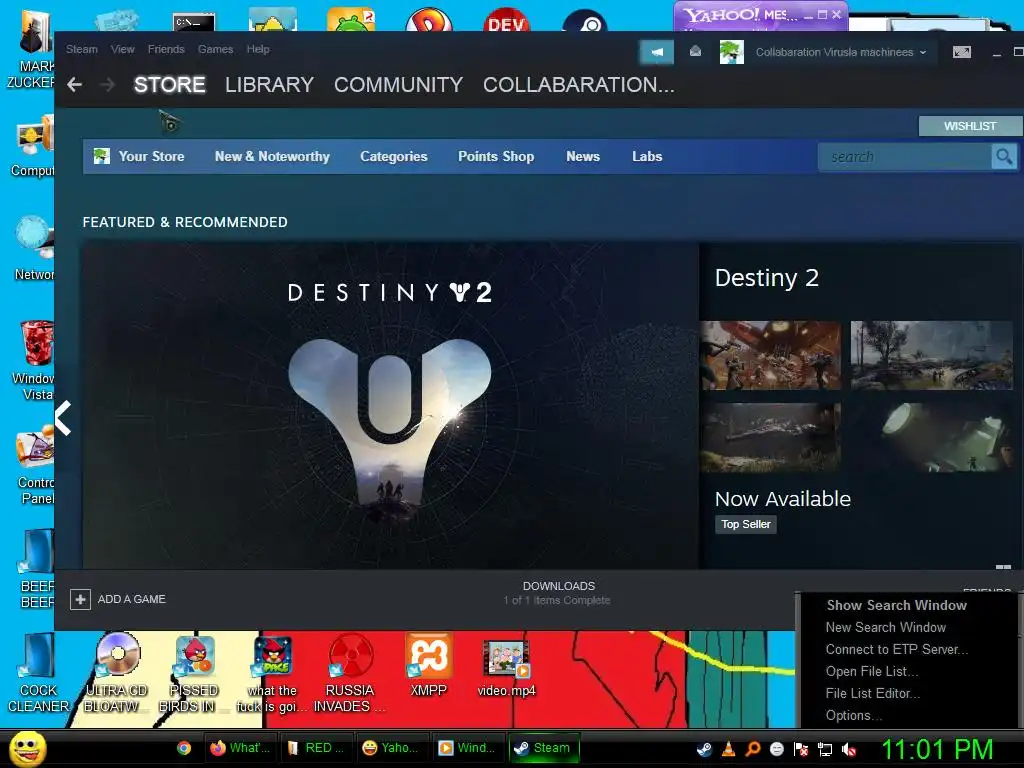The width and height of the screenshot is (1024, 768).
Task: Click the WISHLIST button
Action: pos(970,126)
